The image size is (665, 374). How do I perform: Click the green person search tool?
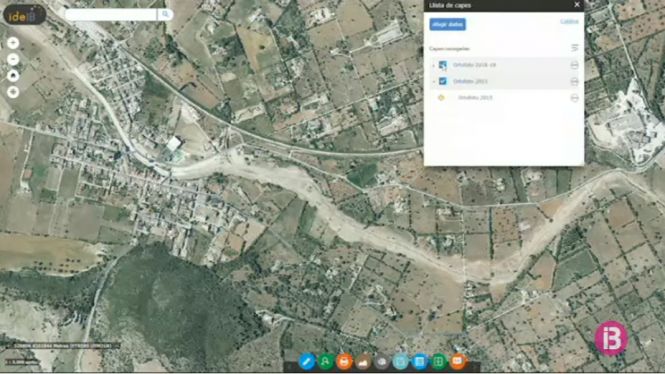coord(325,362)
